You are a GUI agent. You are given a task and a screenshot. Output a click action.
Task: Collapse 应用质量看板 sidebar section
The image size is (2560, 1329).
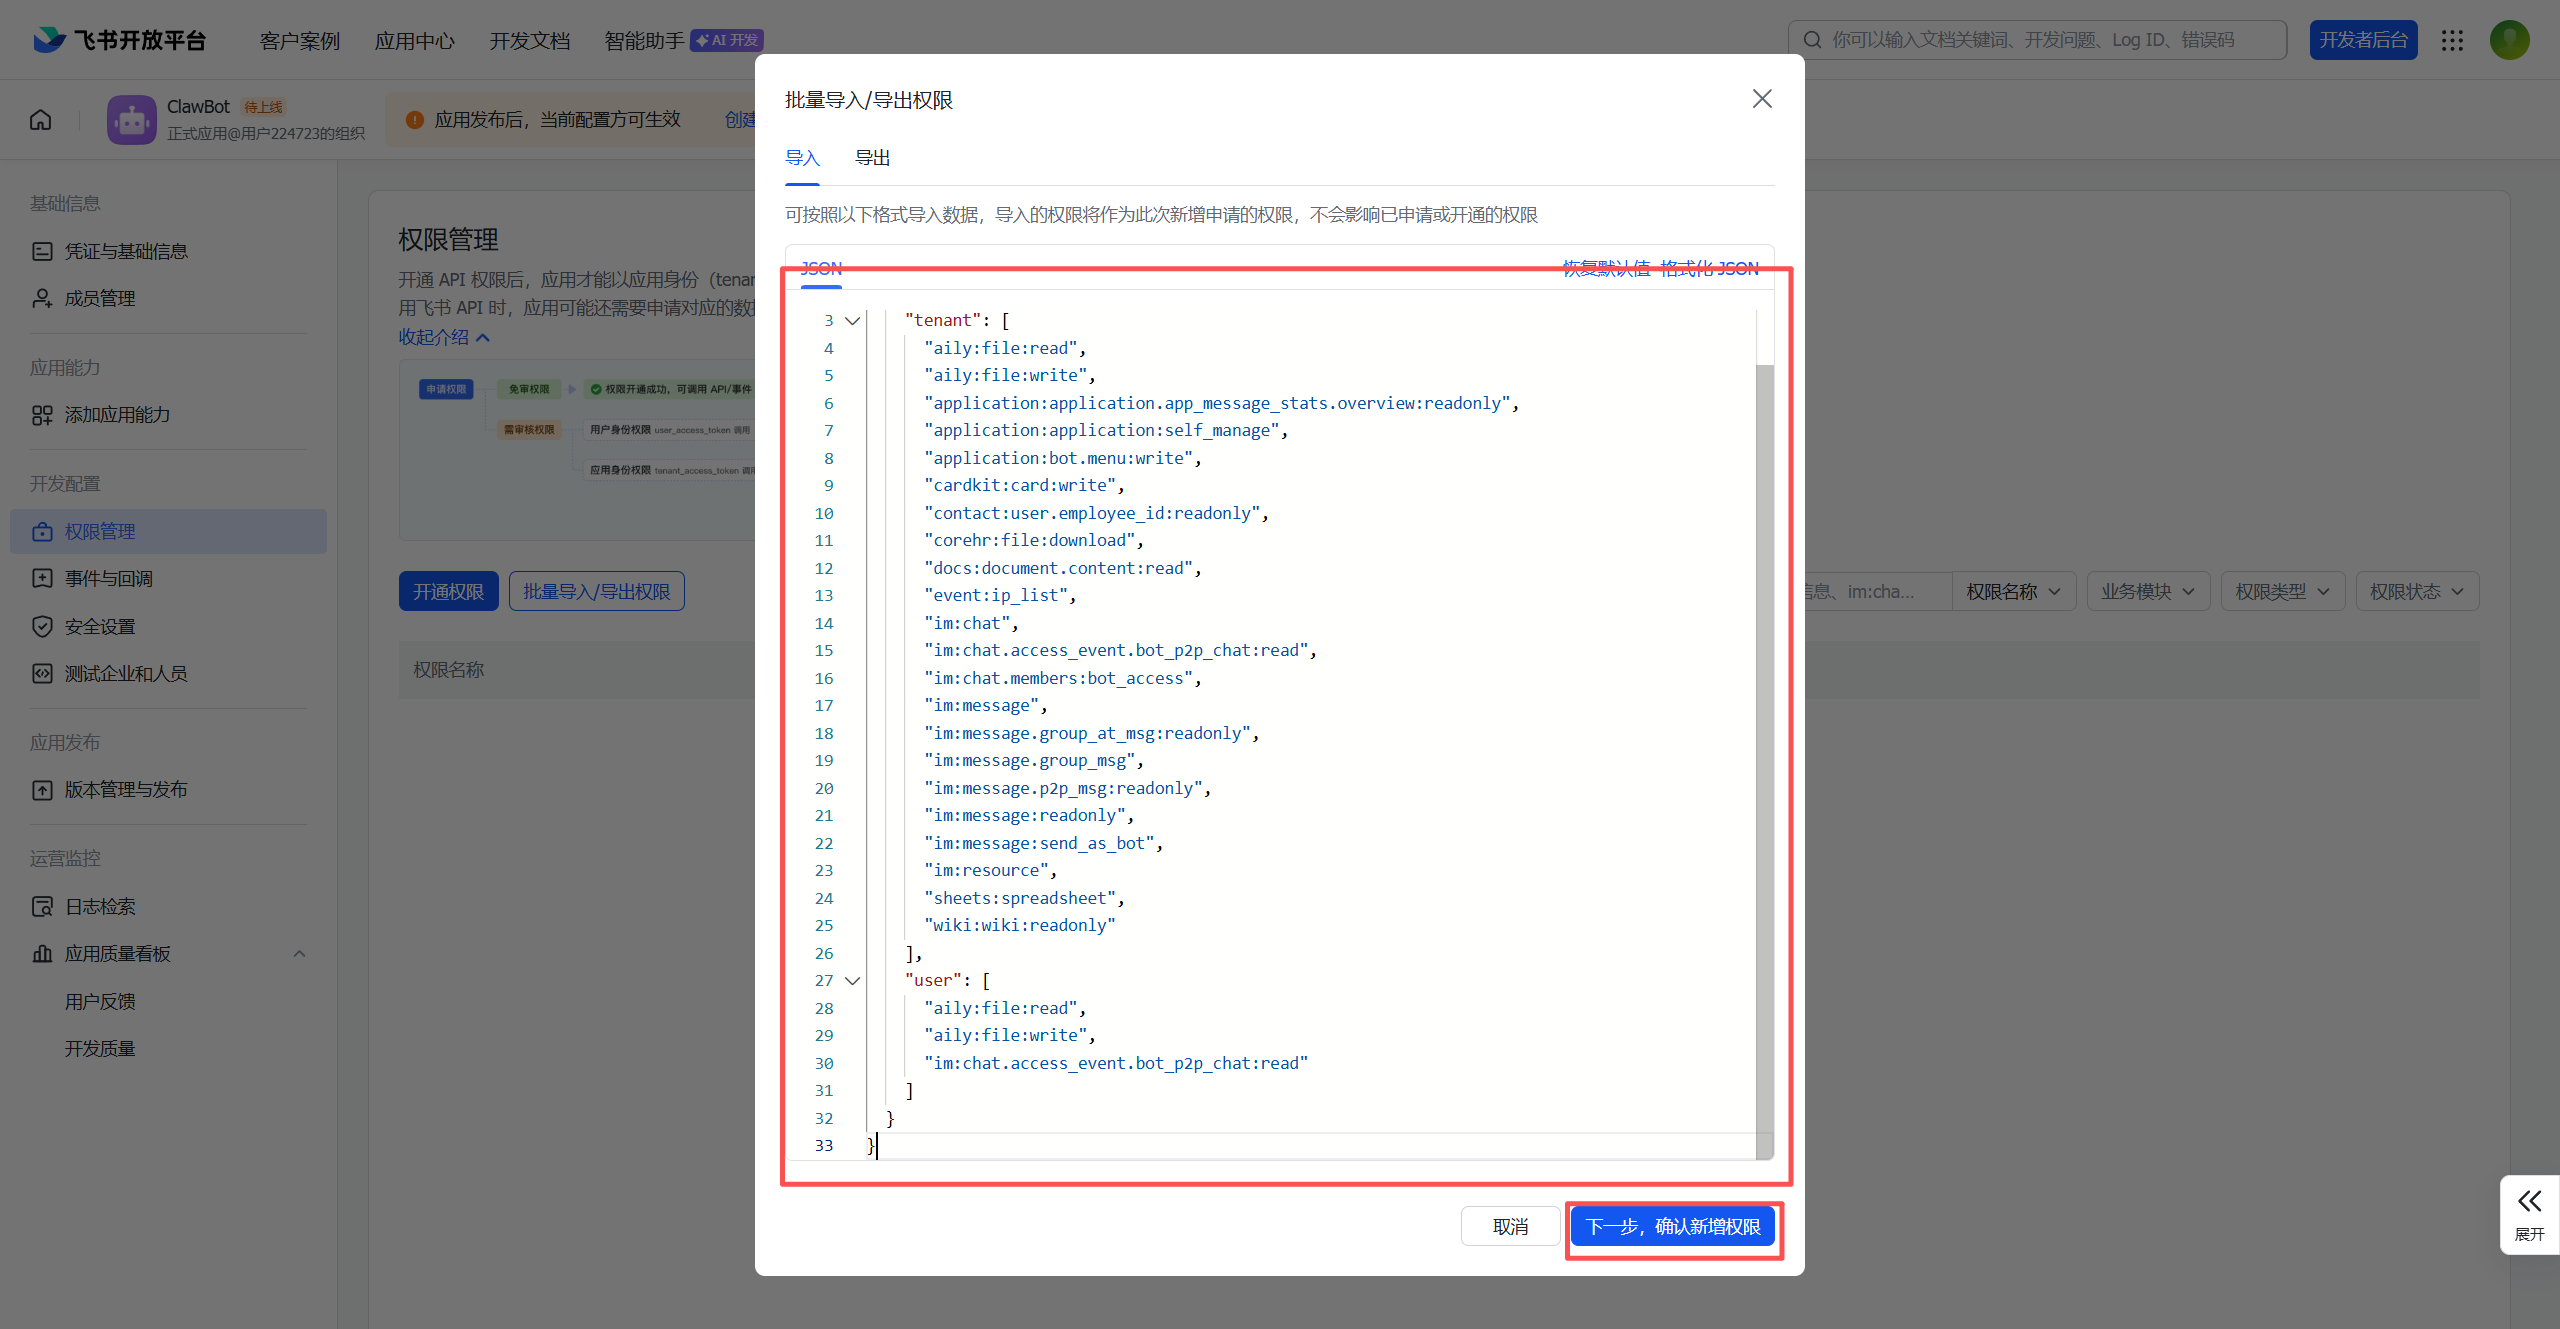click(x=299, y=954)
